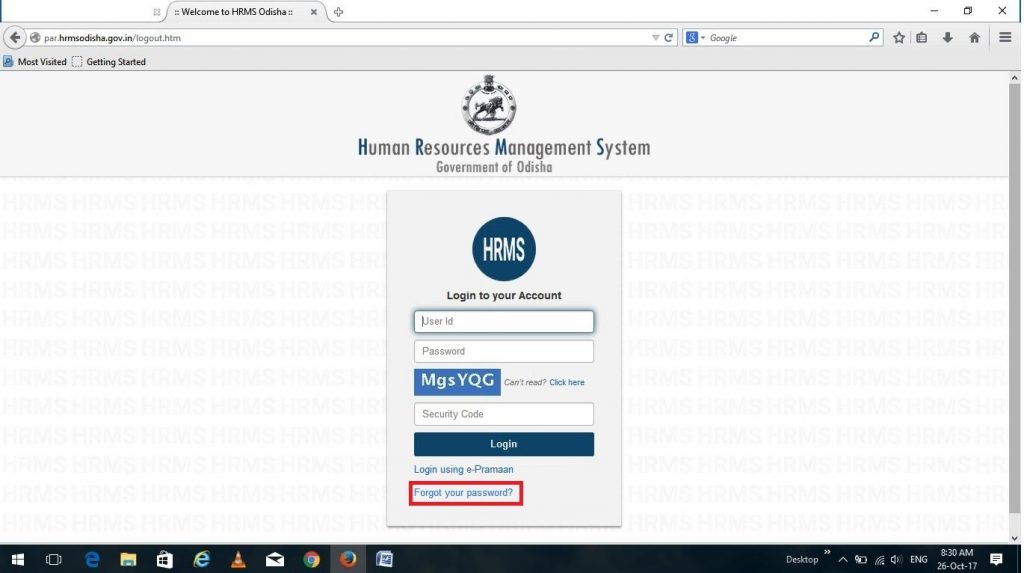Screen dimensions: 1024x573
Task: Open Forgot your password link
Action: coord(463,493)
